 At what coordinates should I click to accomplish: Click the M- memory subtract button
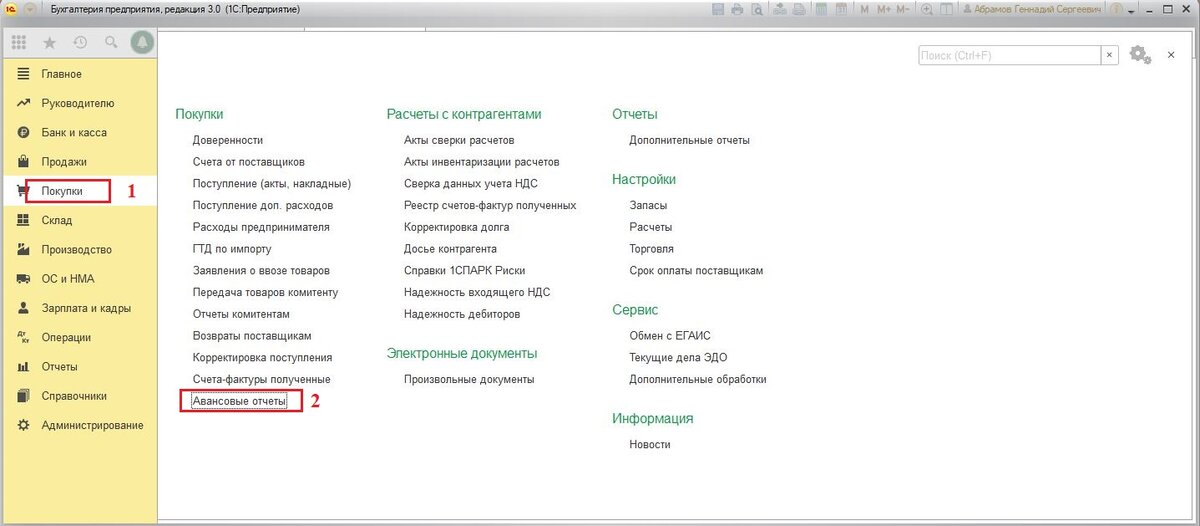point(902,9)
